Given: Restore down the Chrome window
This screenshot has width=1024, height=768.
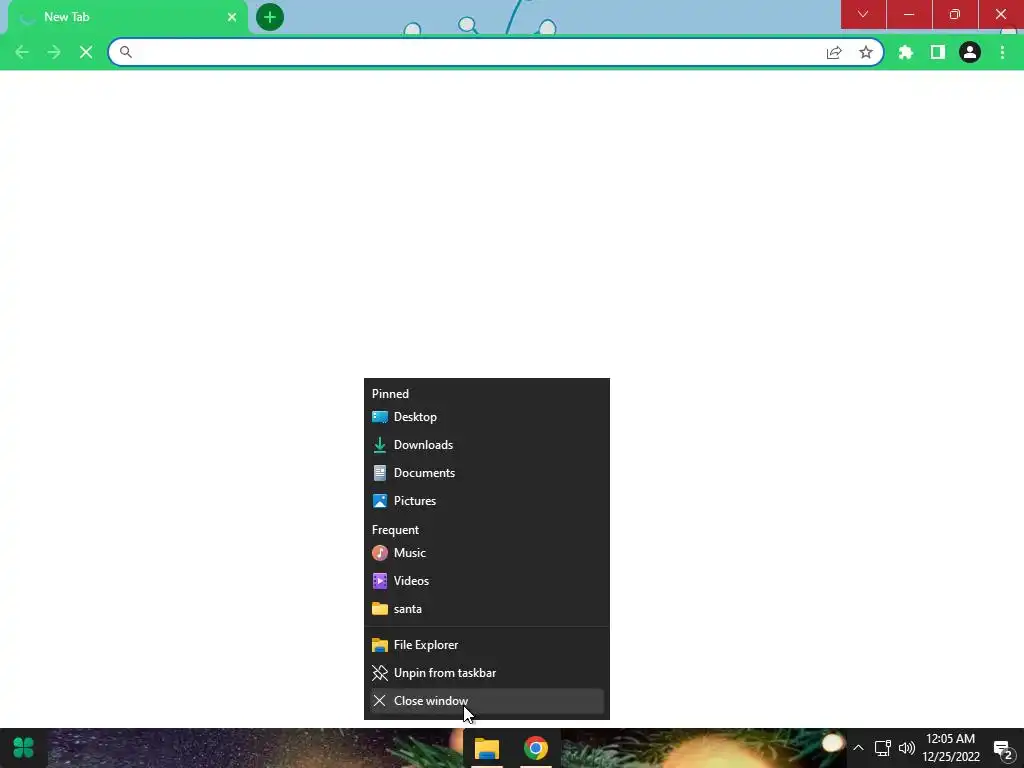Looking at the screenshot, I should click(x=955, y=14).
